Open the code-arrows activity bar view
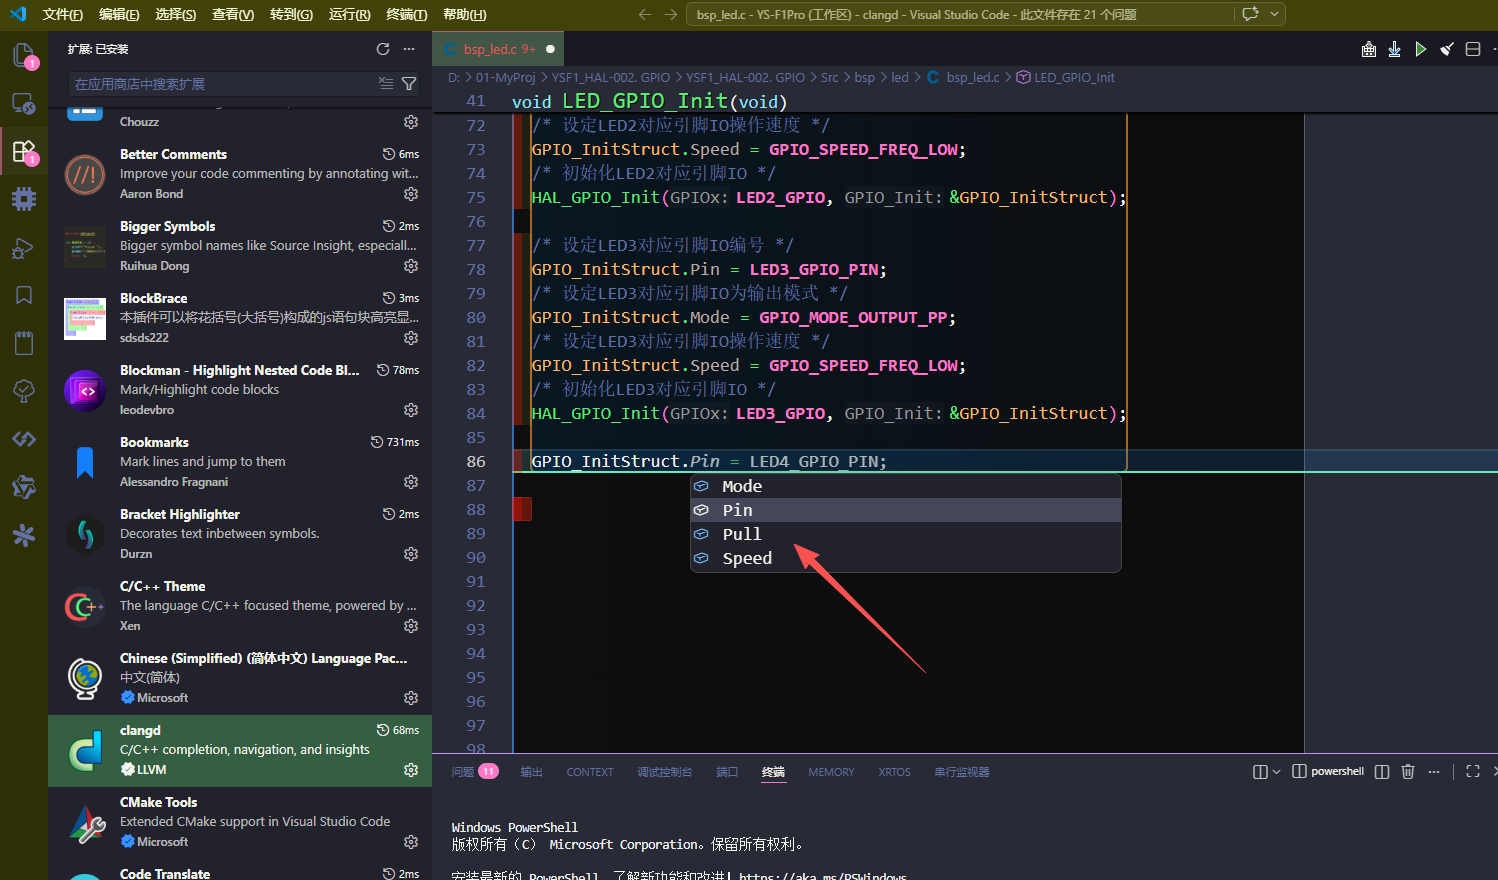This screenshot has width=1498, height=880. (23, 439)
